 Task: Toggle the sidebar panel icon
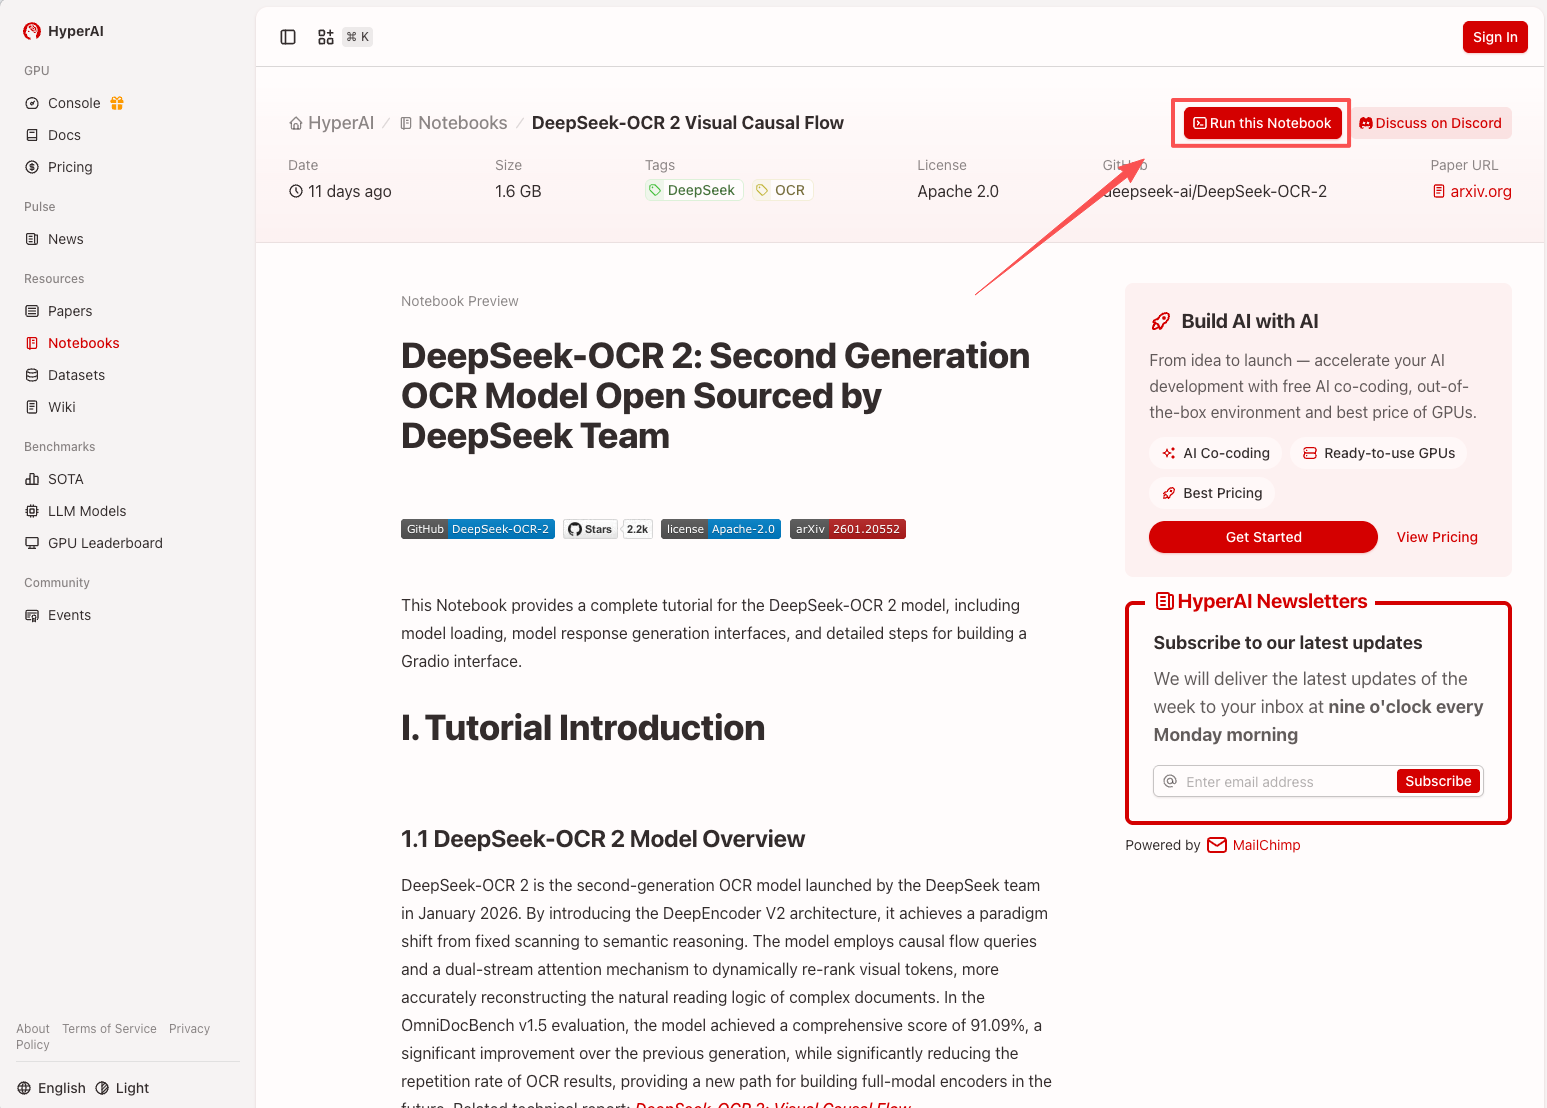tap(288, 37)
